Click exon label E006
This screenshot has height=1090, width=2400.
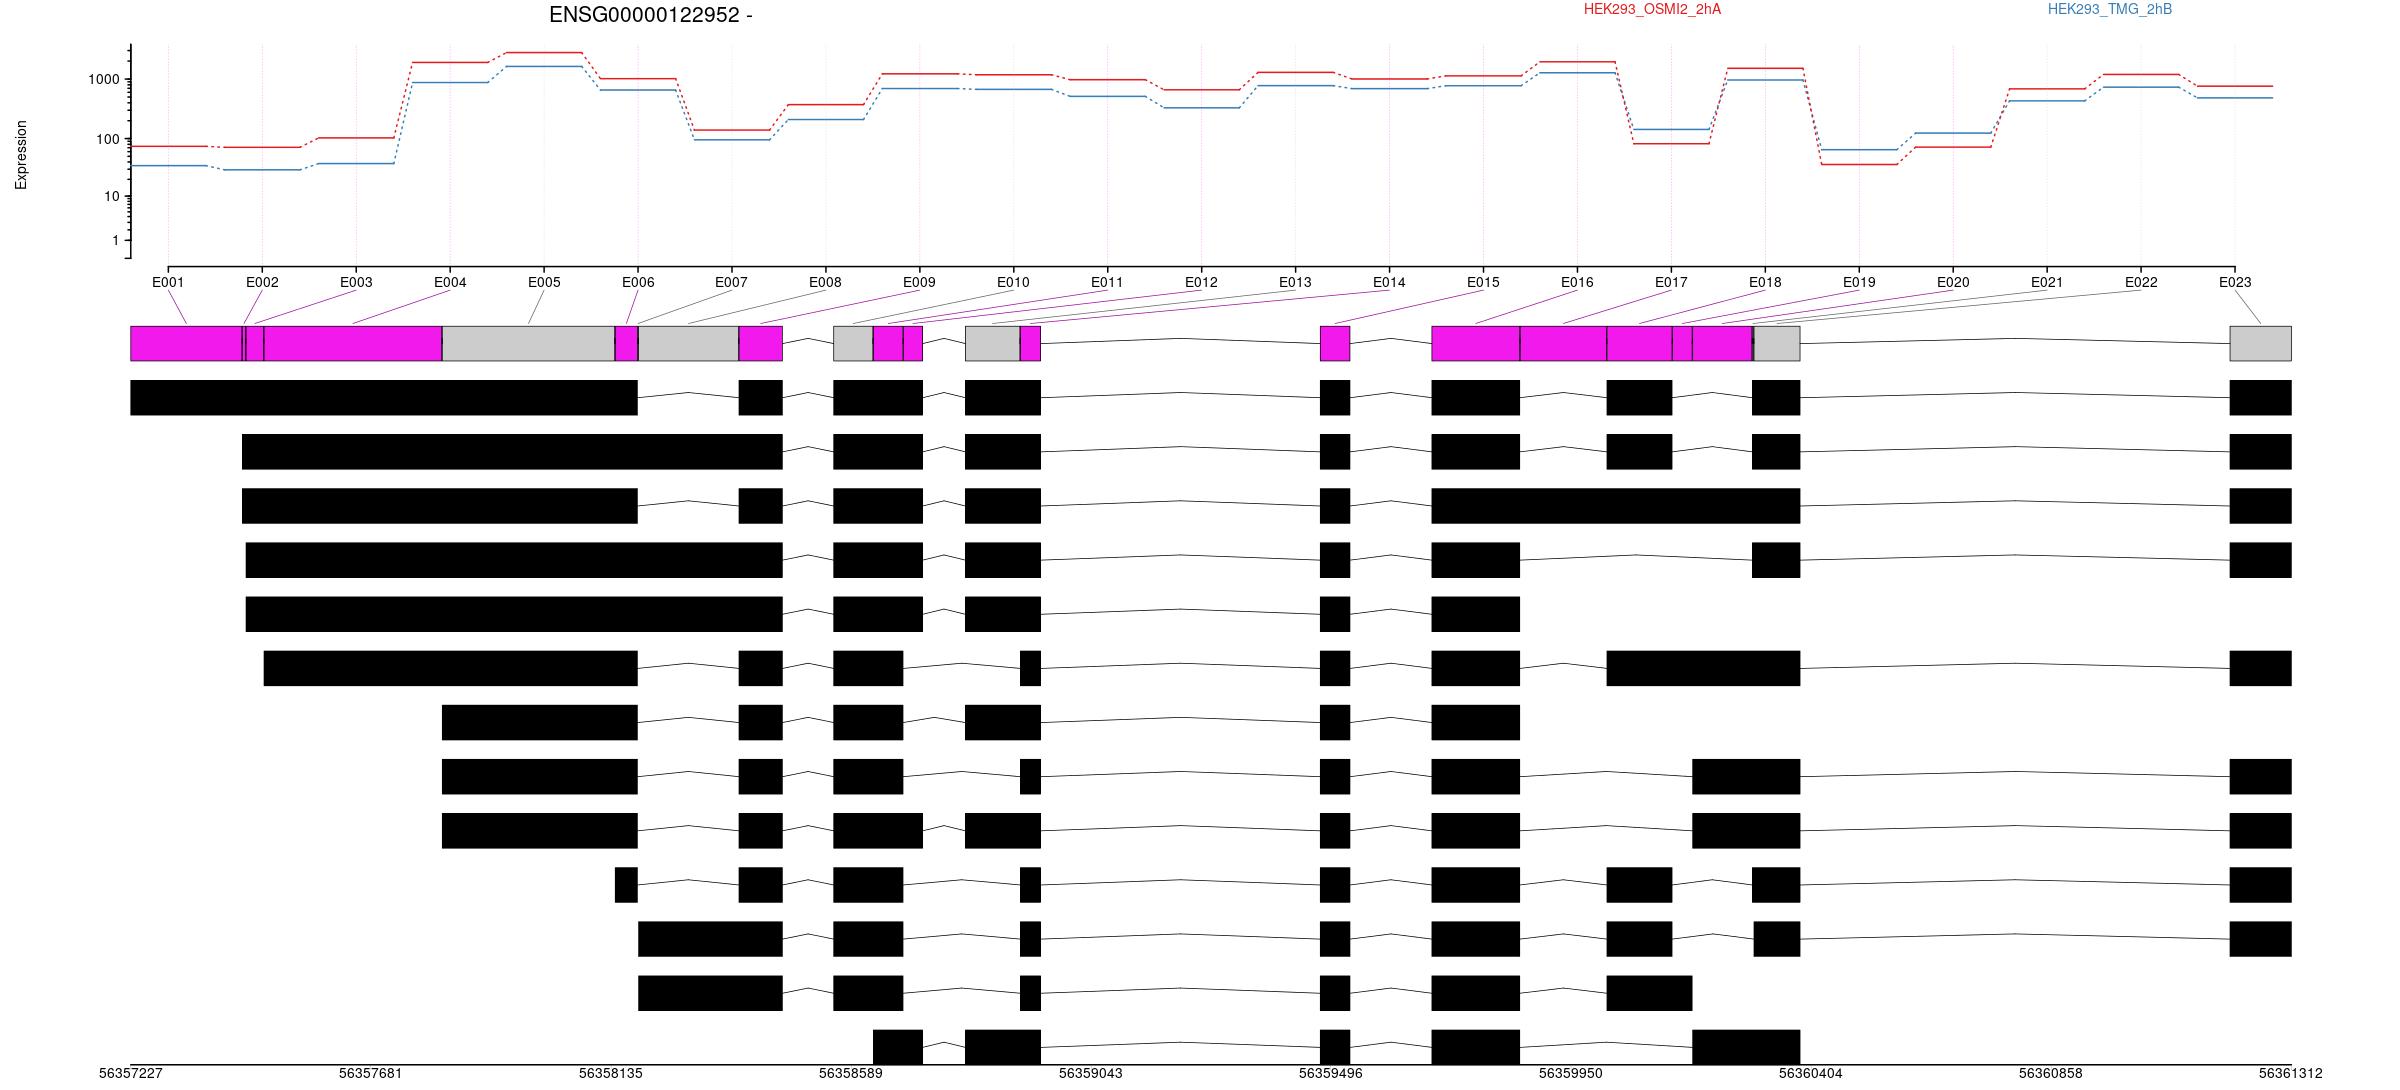pos(638,282)
